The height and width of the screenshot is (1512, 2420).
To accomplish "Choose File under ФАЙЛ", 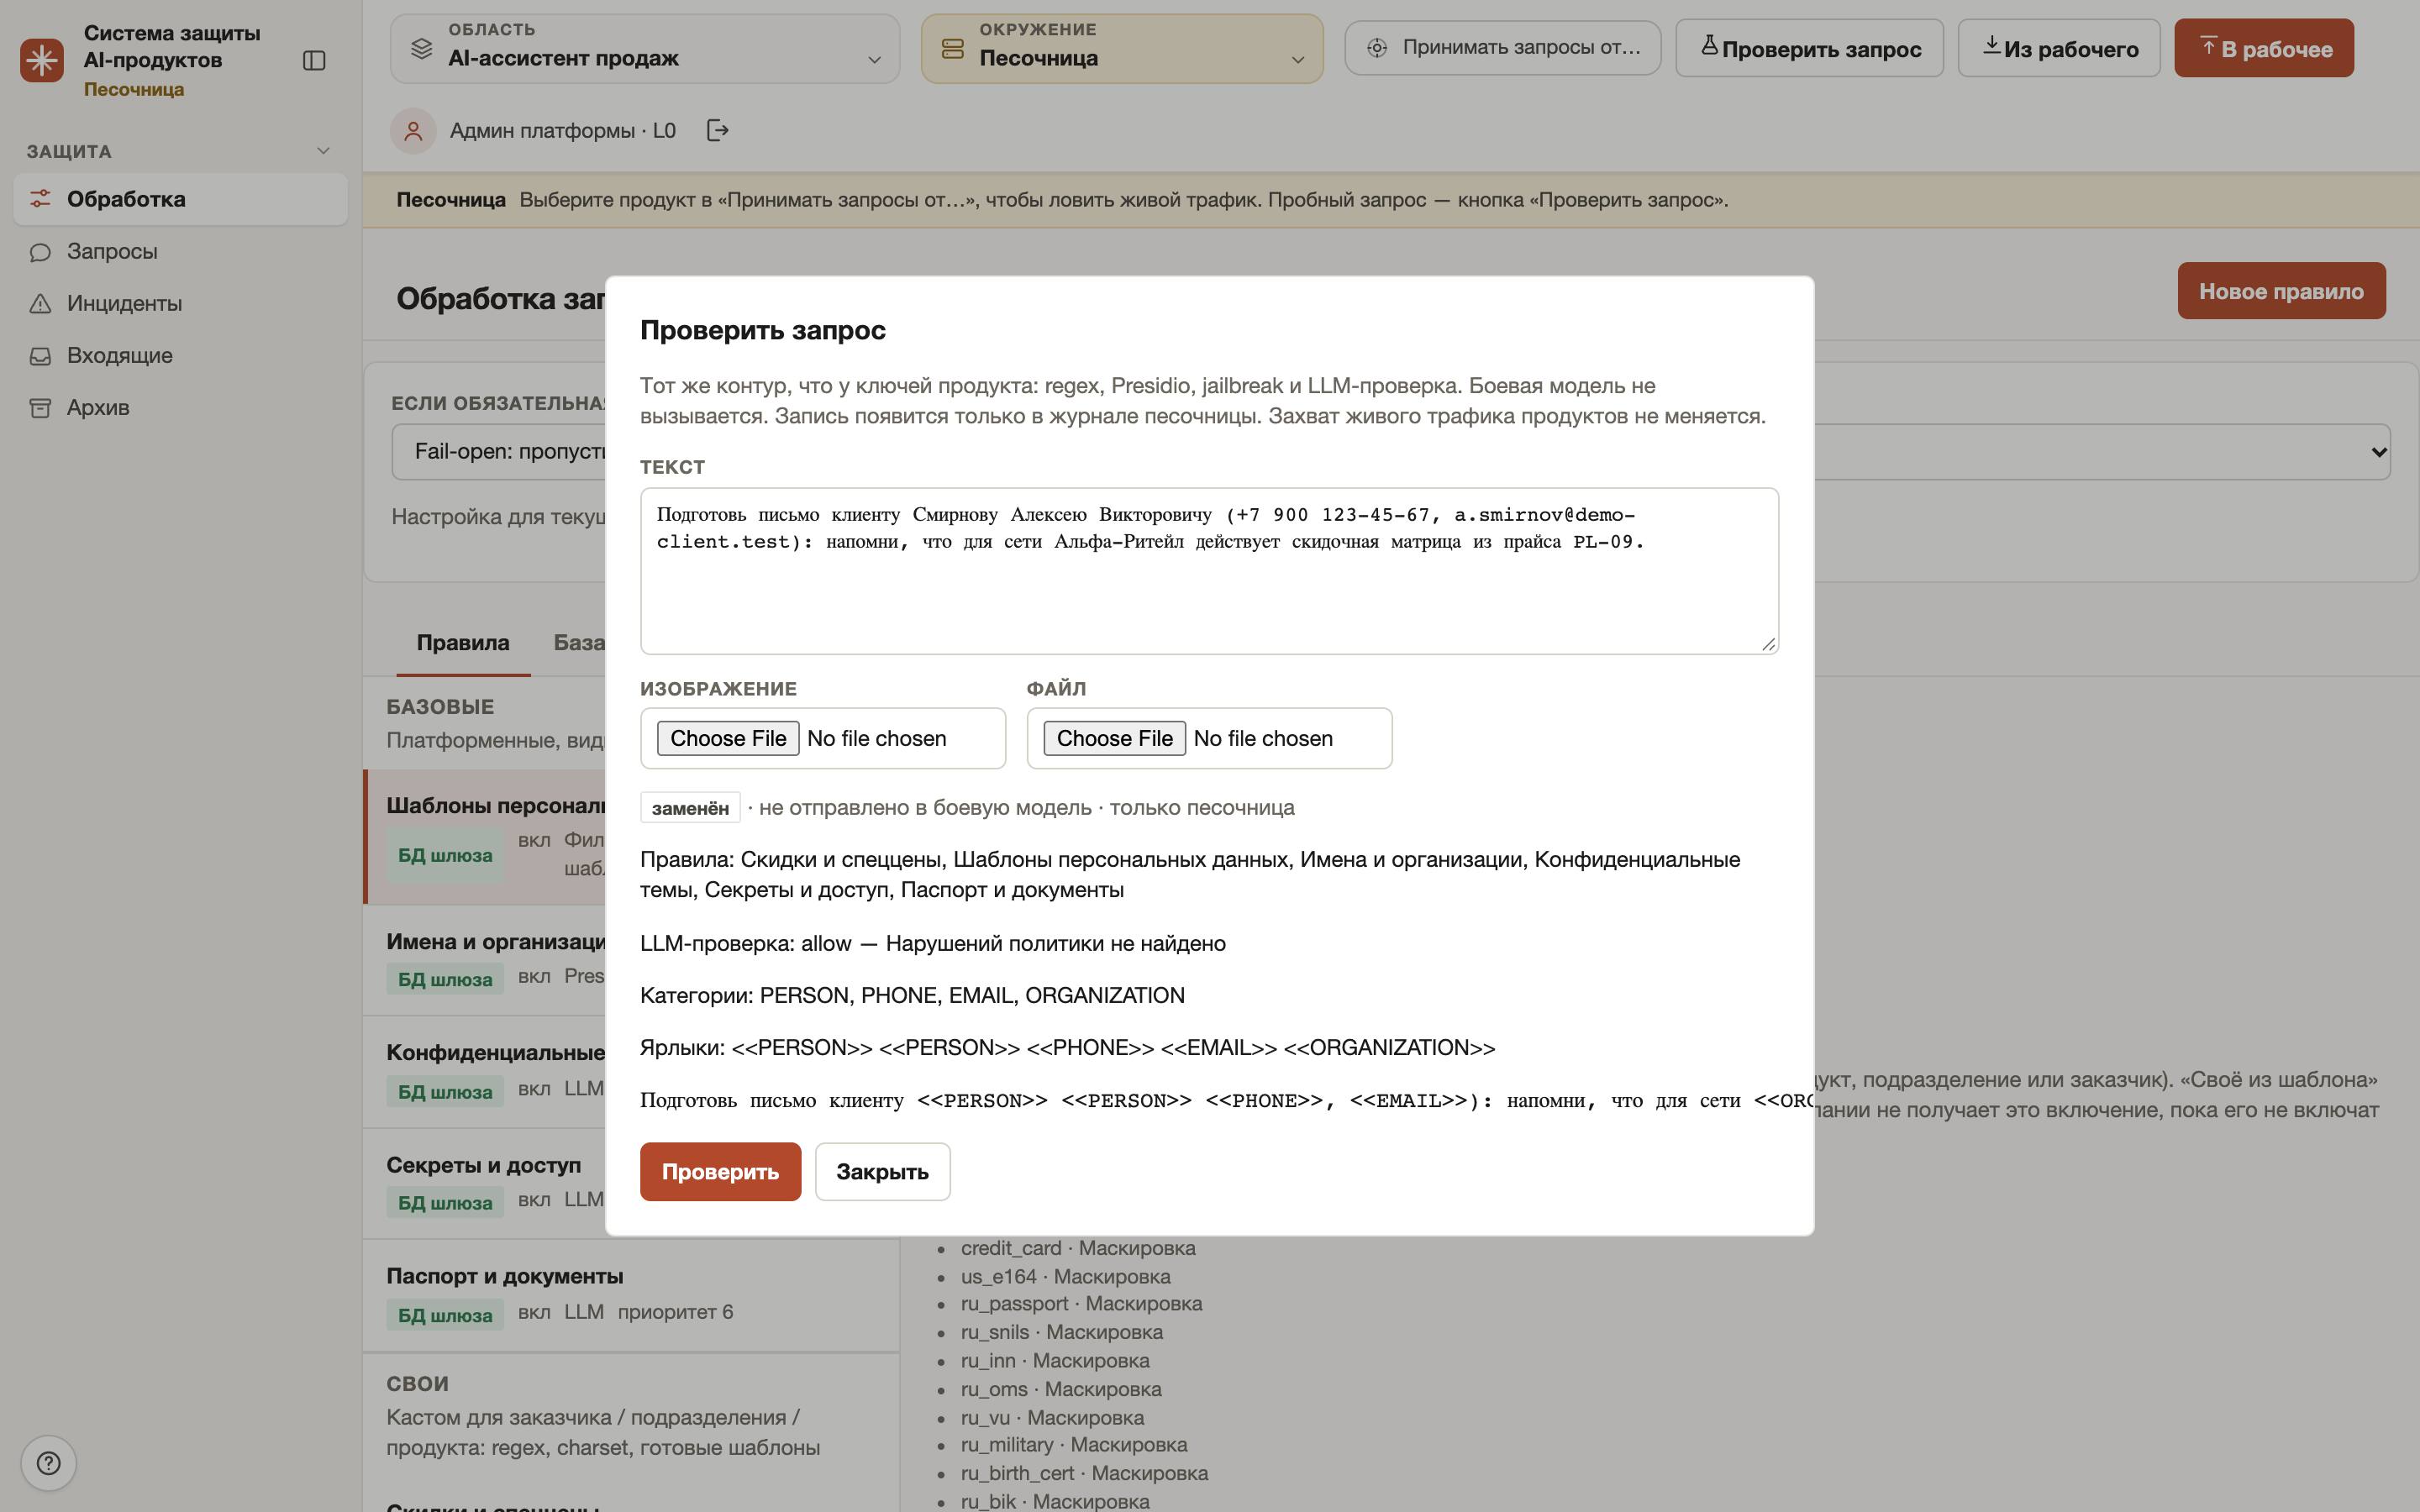I will click(1114, 738).
